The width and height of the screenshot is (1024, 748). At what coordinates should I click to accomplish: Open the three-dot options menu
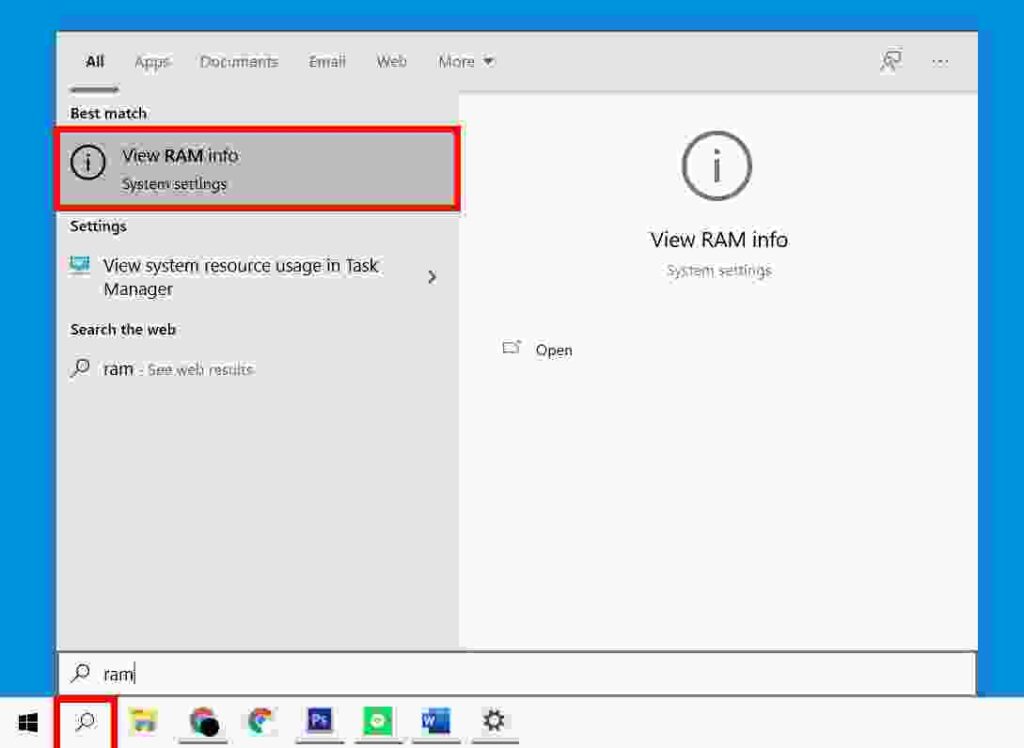(940, 61)
